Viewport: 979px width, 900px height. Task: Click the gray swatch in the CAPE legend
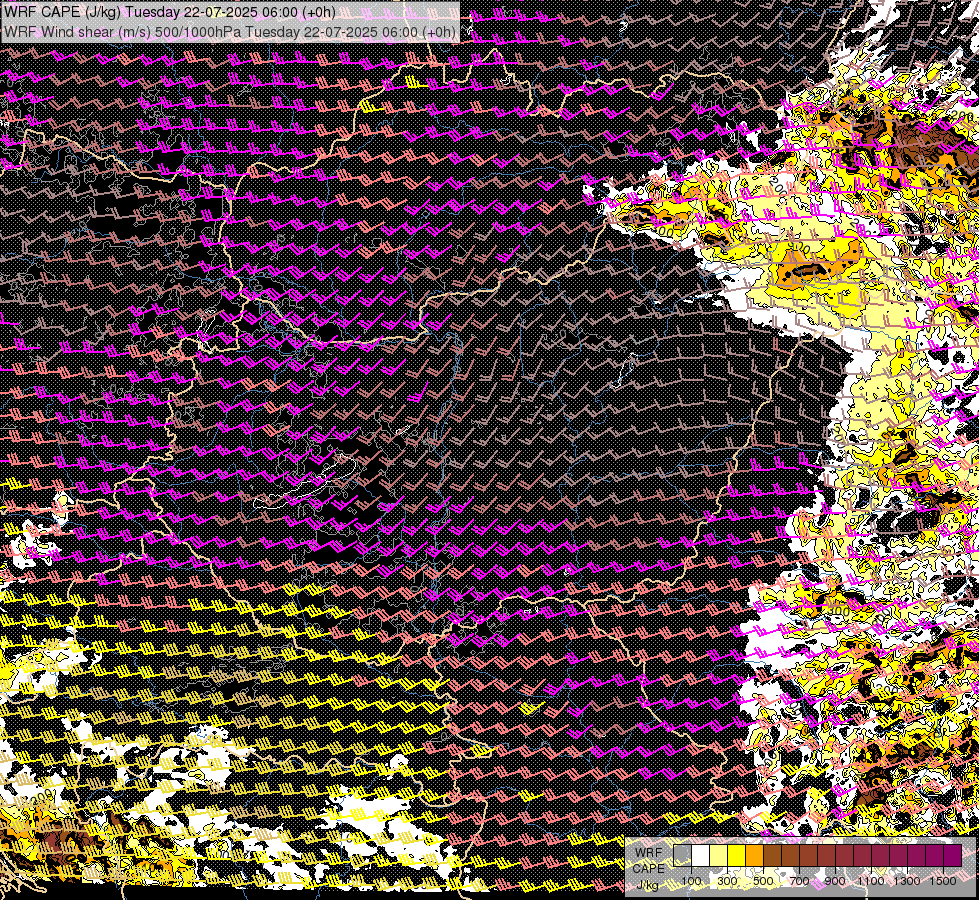click(682, 855)
